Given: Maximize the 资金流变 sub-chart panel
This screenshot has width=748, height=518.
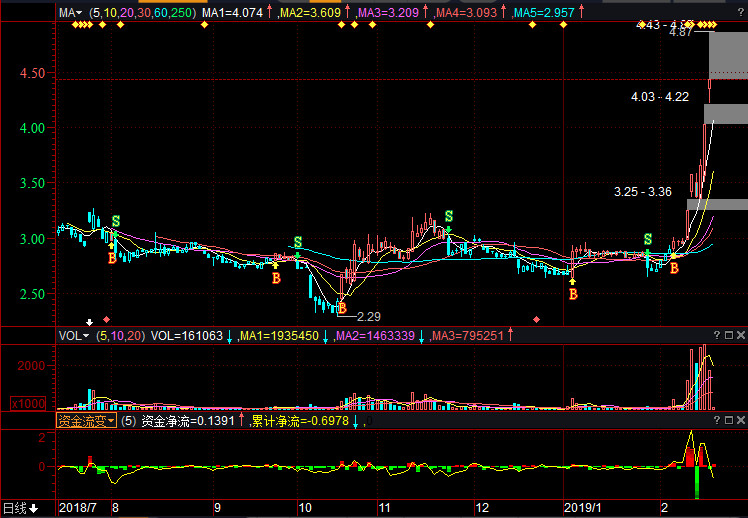Looking at the screenshot, I should tap(729, 420).
